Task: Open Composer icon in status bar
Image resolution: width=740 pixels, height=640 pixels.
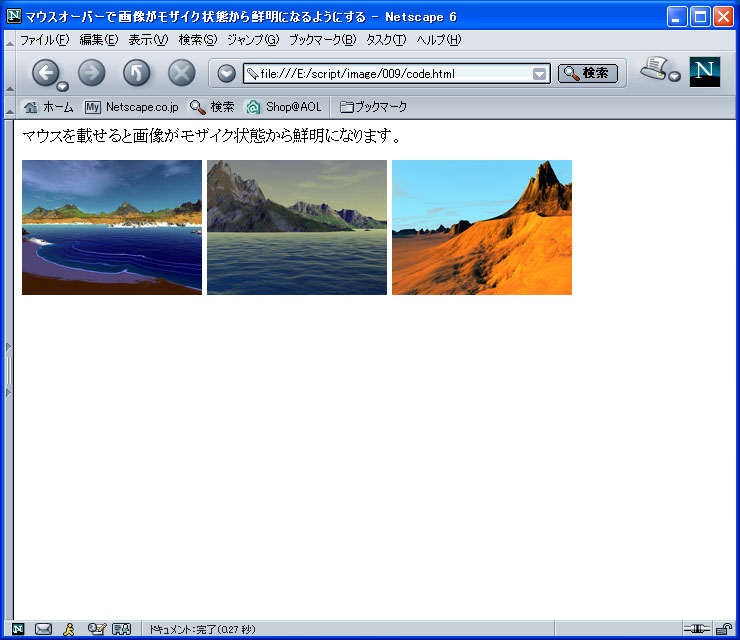Action: click(97, 629)
